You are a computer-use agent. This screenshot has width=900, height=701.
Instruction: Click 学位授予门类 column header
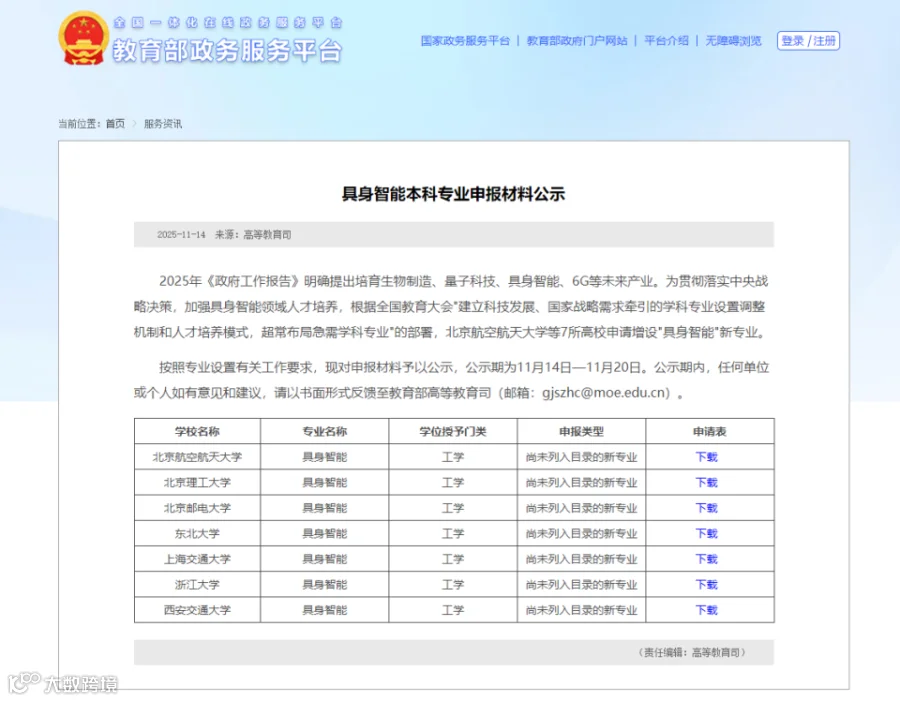pos(453,431)
